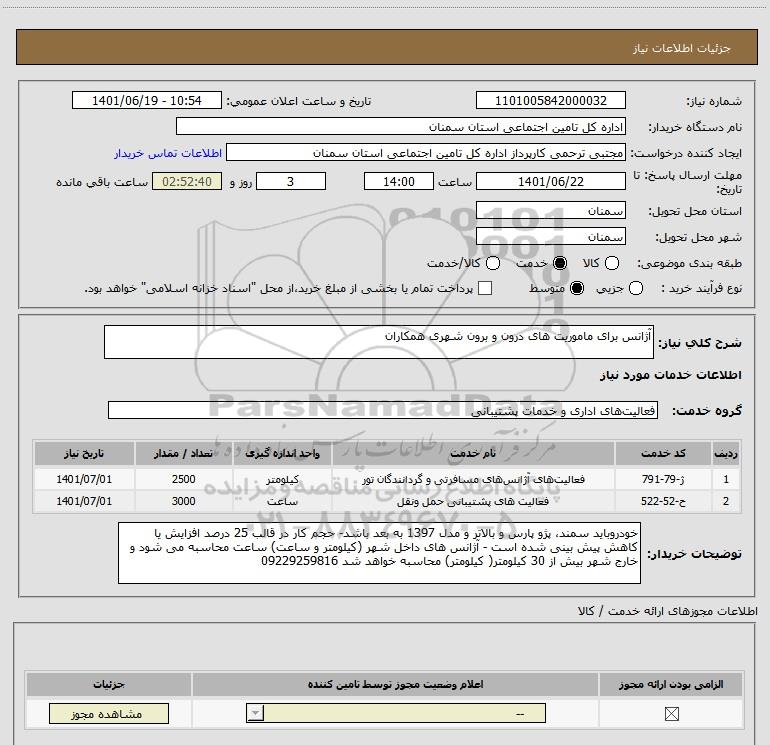Click the ساعت unit cell in row 2

282,501
